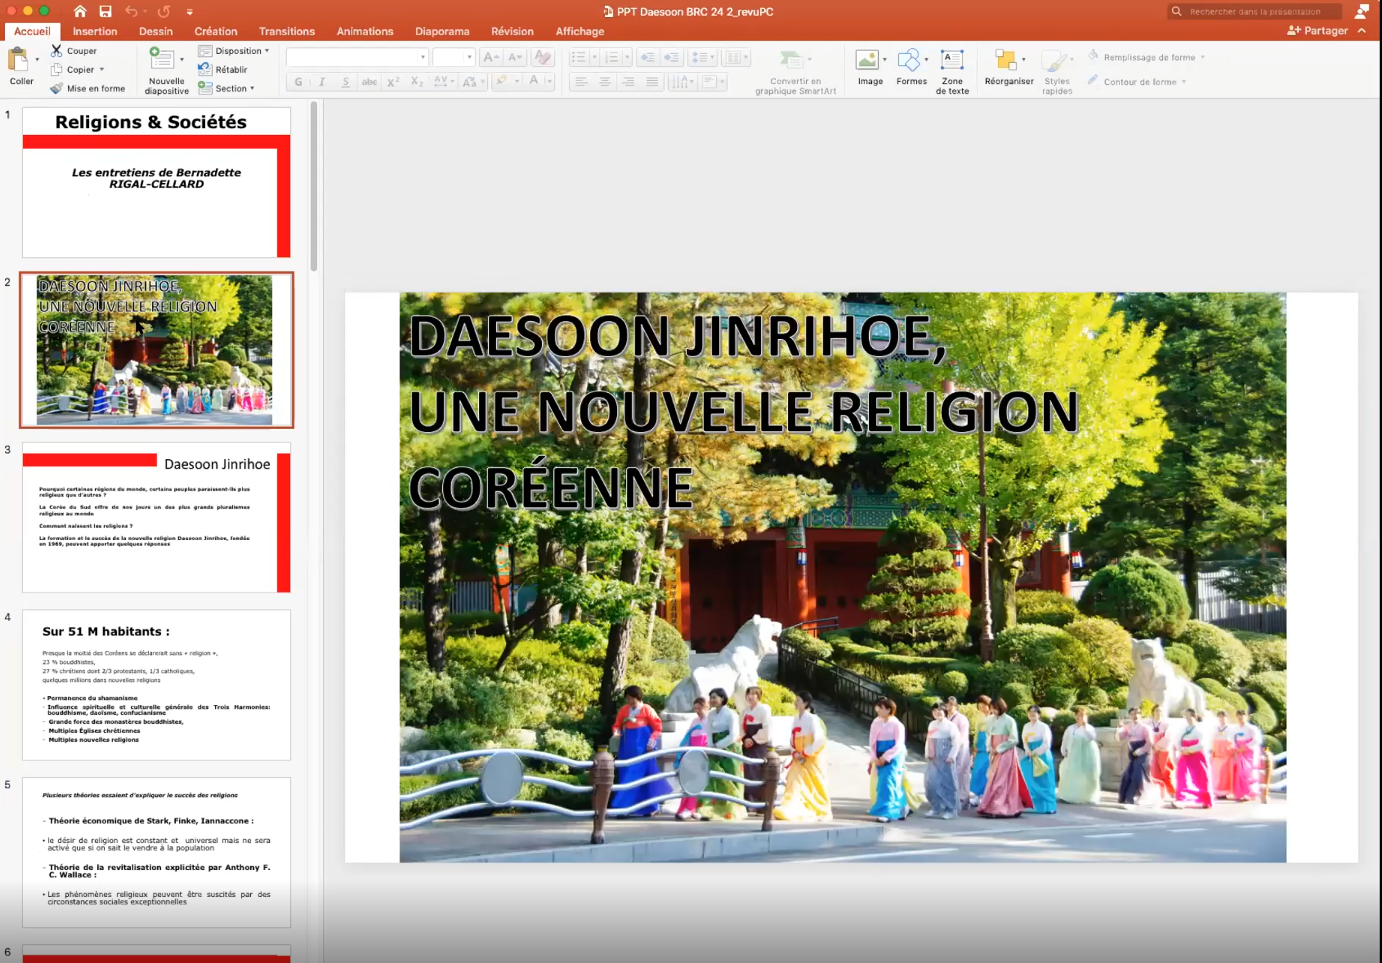This screenshot has width=1382, height=963.
Task: Save the presentation using the floppy disk icon
Action: click(105, 11)
